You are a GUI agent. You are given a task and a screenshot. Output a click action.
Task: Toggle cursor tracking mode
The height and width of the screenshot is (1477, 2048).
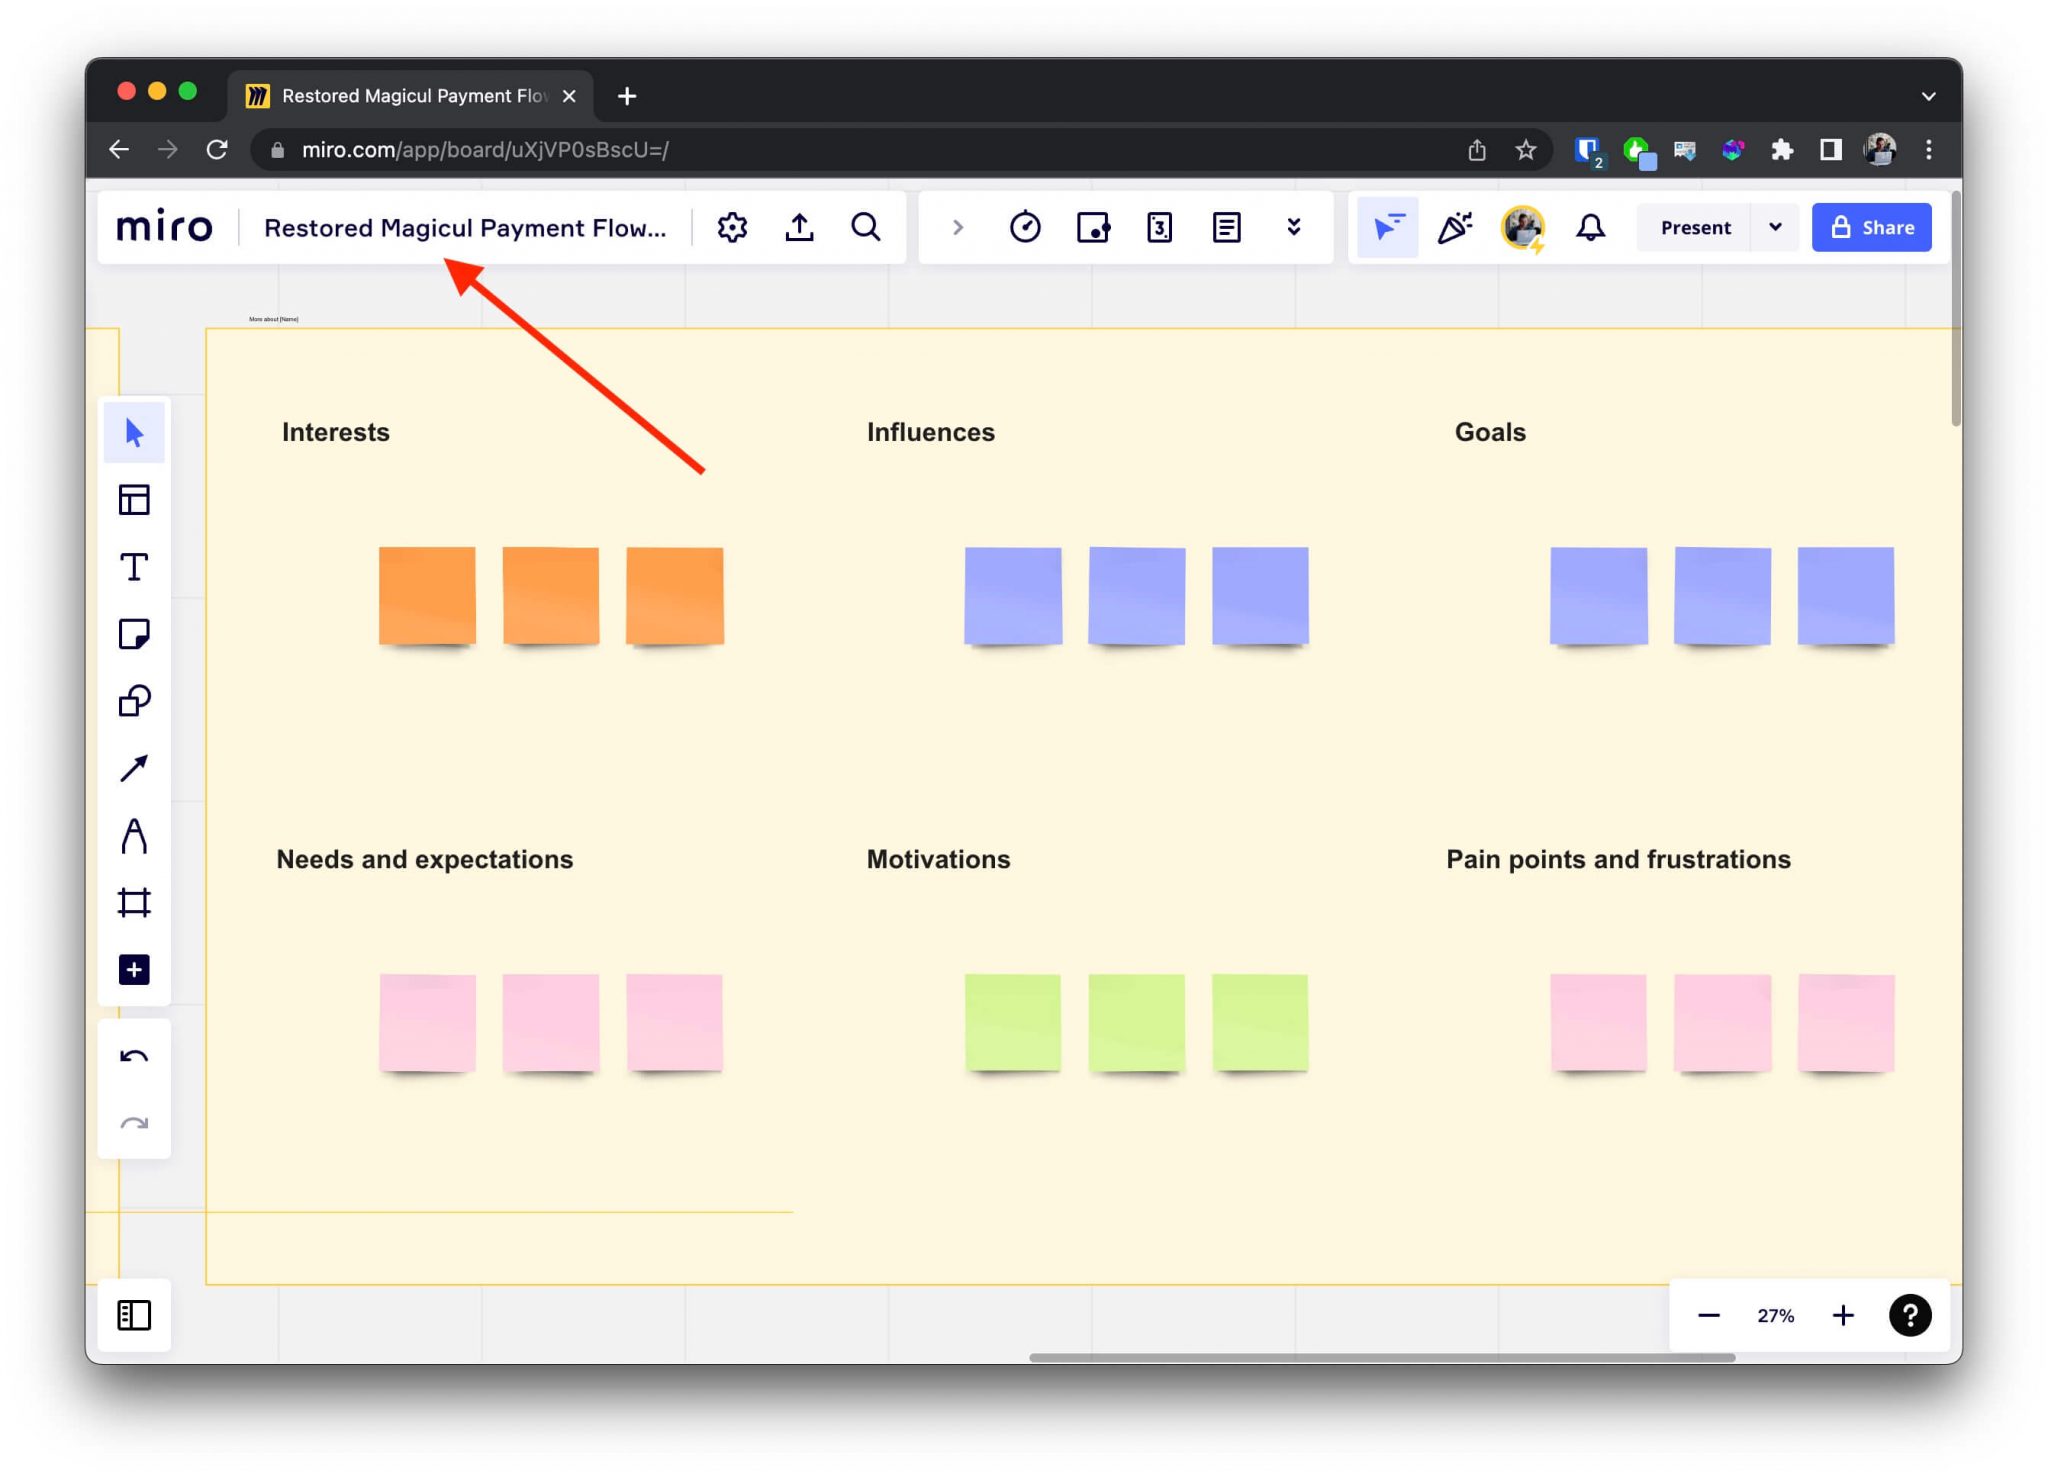(1388, 227)
